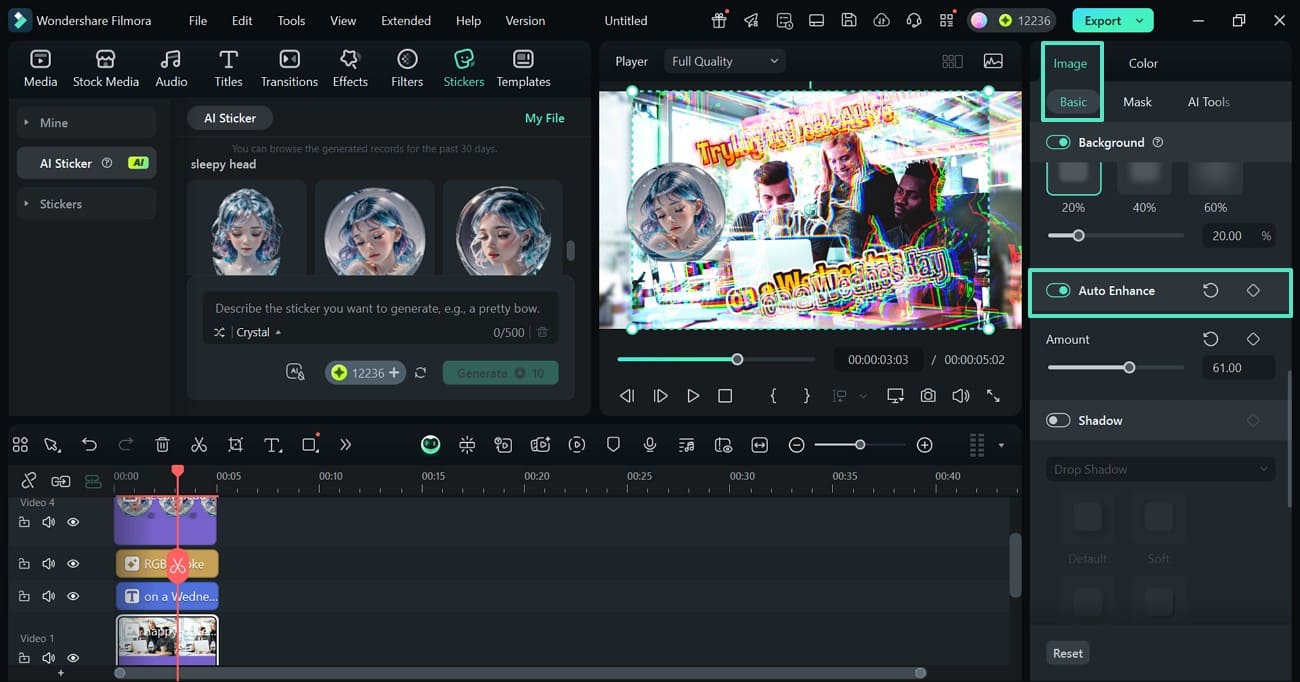
Task: Reset the Auto Enhance setting
Action: [x=1210, y=291]
